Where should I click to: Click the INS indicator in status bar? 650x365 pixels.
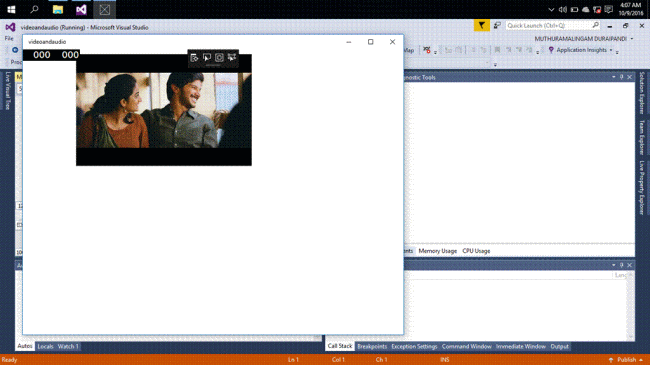pyautogui.click(x=445, y=360)
